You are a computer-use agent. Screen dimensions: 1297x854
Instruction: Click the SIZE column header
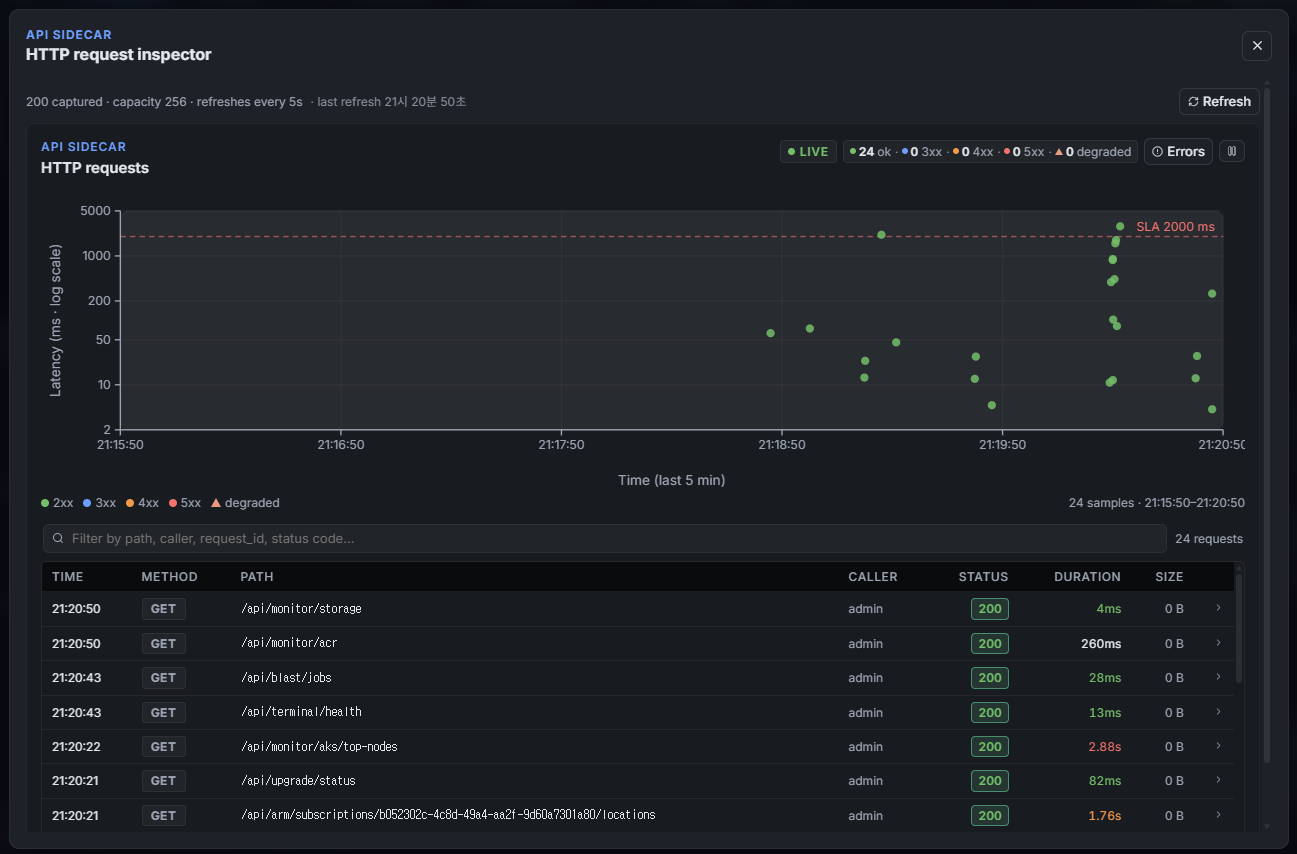click(x=1169, y=577)
